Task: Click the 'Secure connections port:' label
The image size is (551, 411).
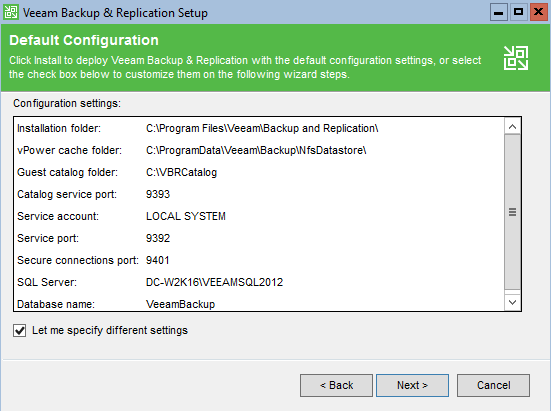Action: (78, 260)
